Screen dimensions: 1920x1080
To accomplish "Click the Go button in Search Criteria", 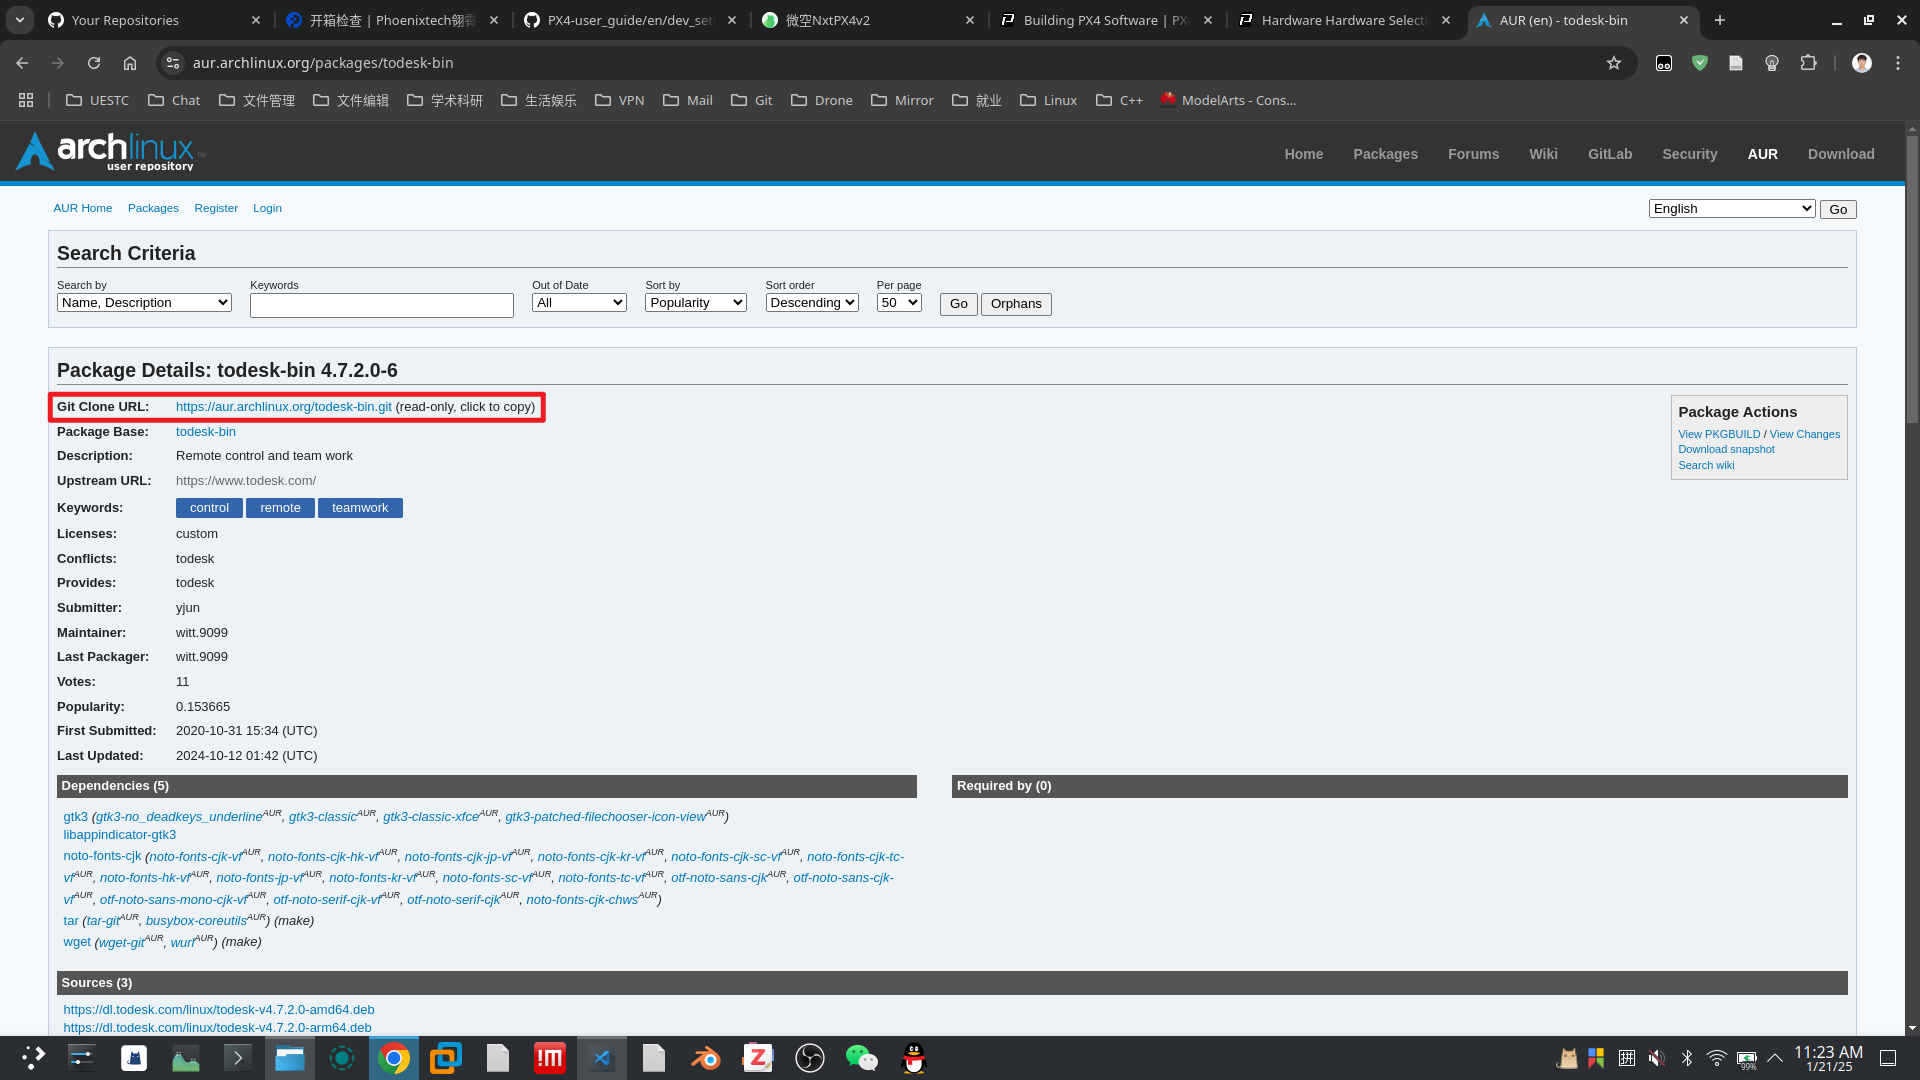I will (958, 304).
